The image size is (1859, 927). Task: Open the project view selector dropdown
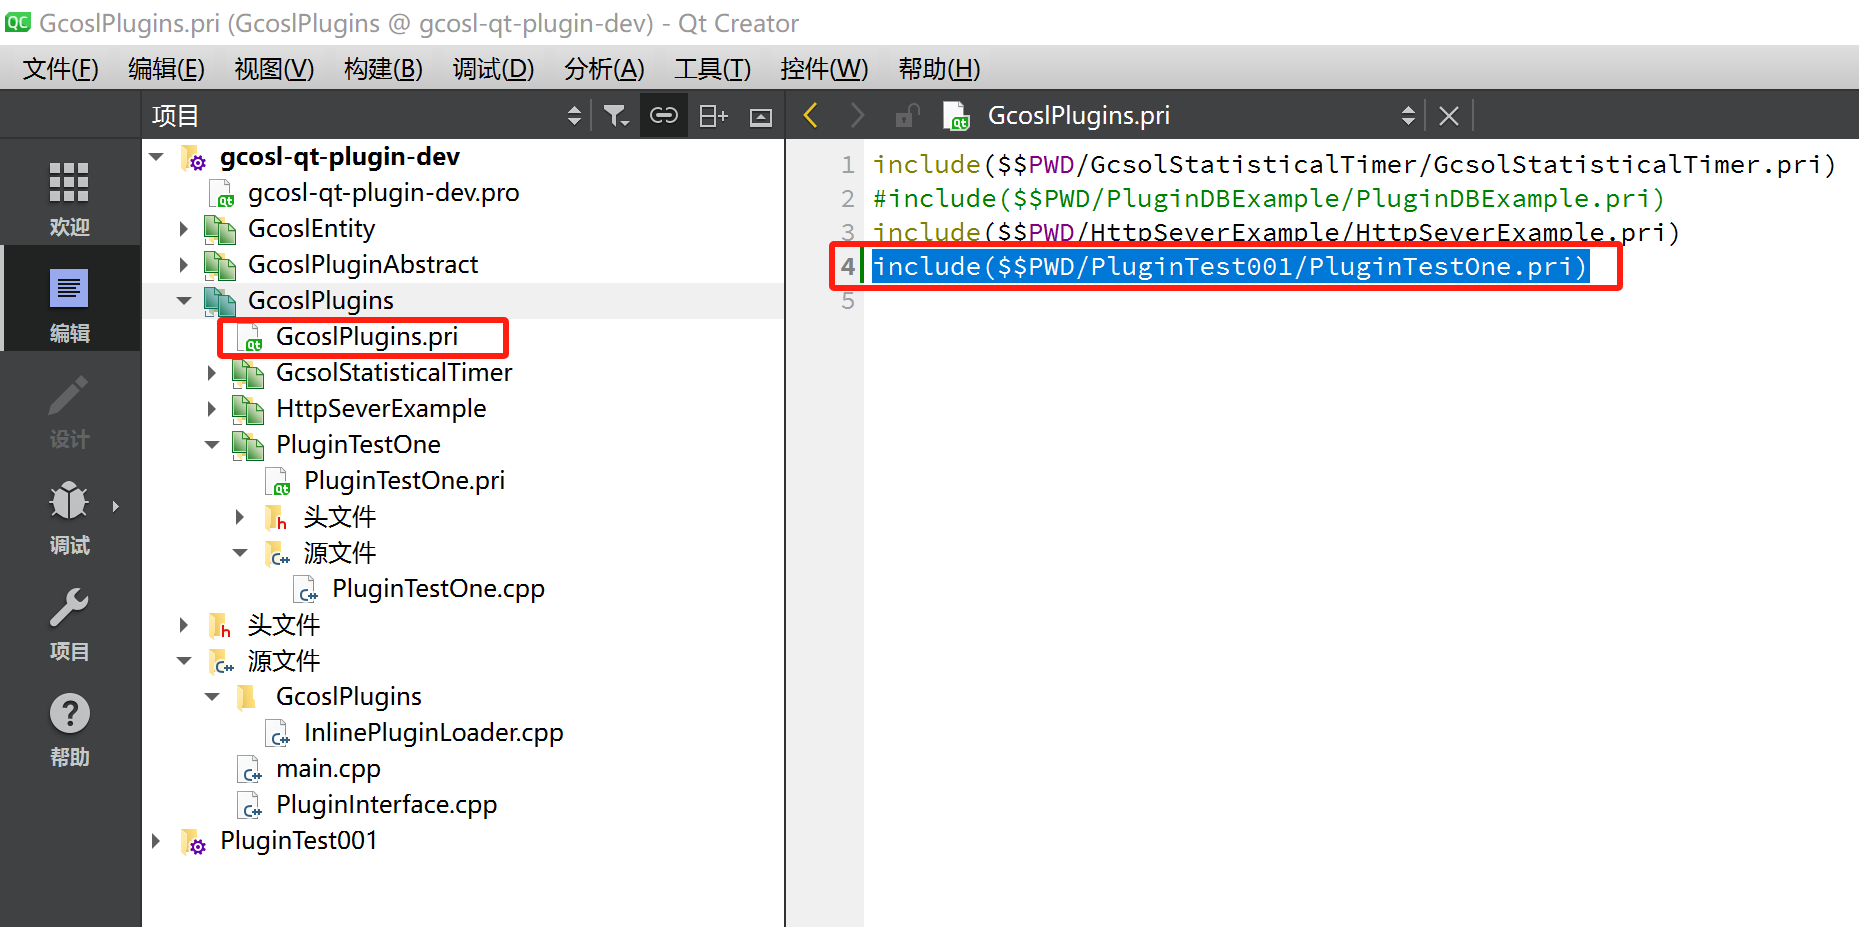coord(574,116)
